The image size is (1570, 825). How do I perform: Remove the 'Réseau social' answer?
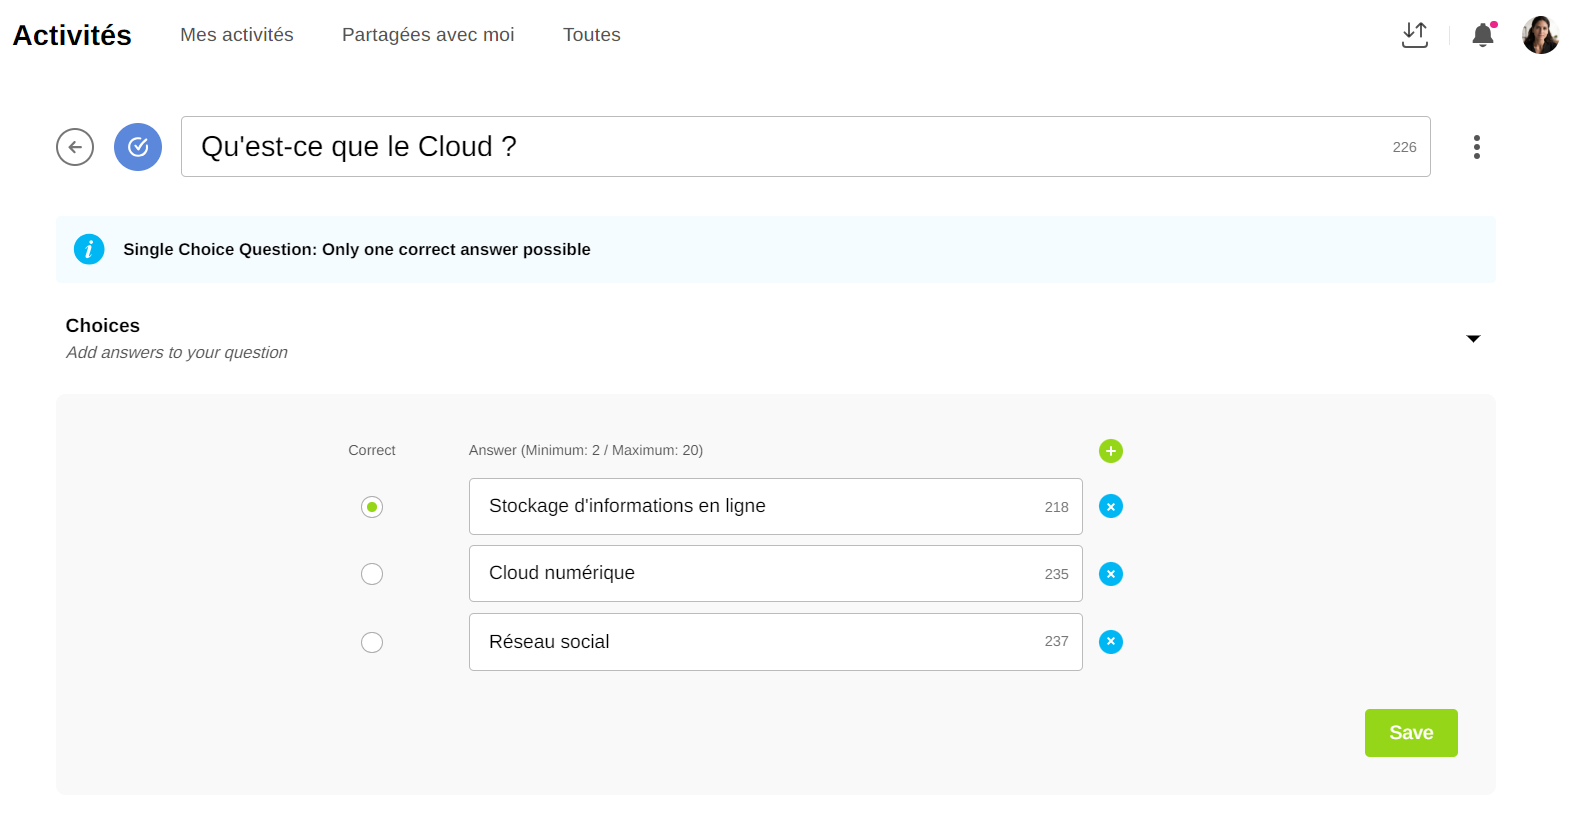[1110, 642]
